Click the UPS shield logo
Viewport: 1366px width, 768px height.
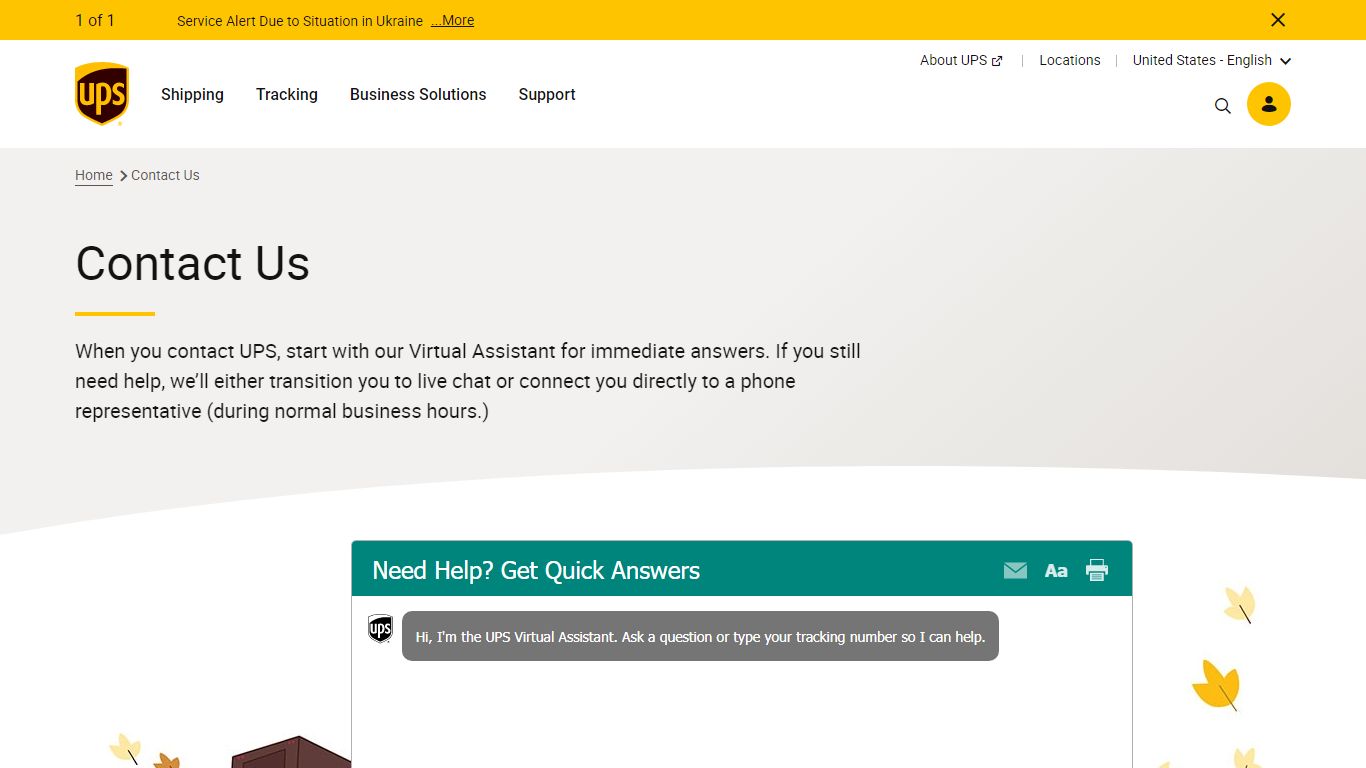point(102,94)
